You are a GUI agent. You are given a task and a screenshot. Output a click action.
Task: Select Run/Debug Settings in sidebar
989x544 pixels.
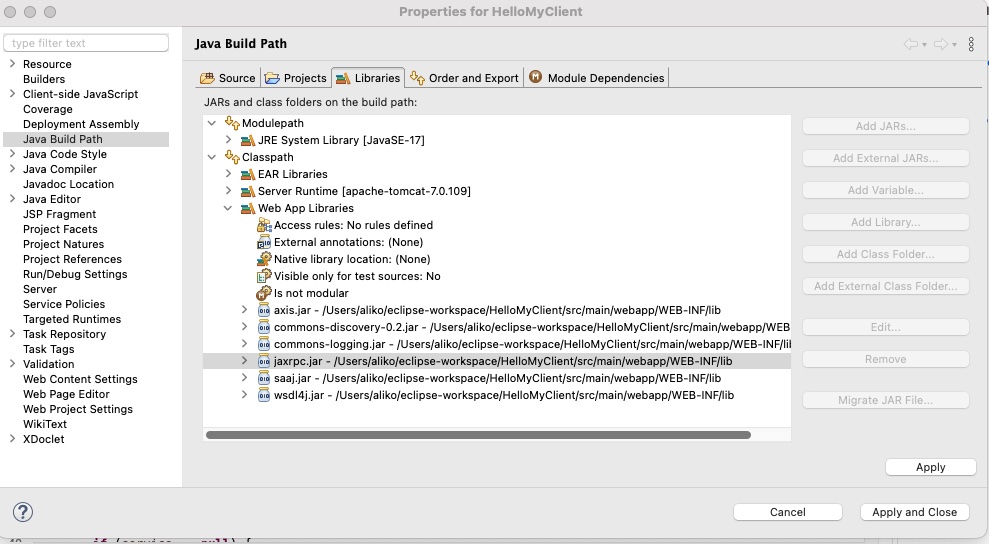75,274
